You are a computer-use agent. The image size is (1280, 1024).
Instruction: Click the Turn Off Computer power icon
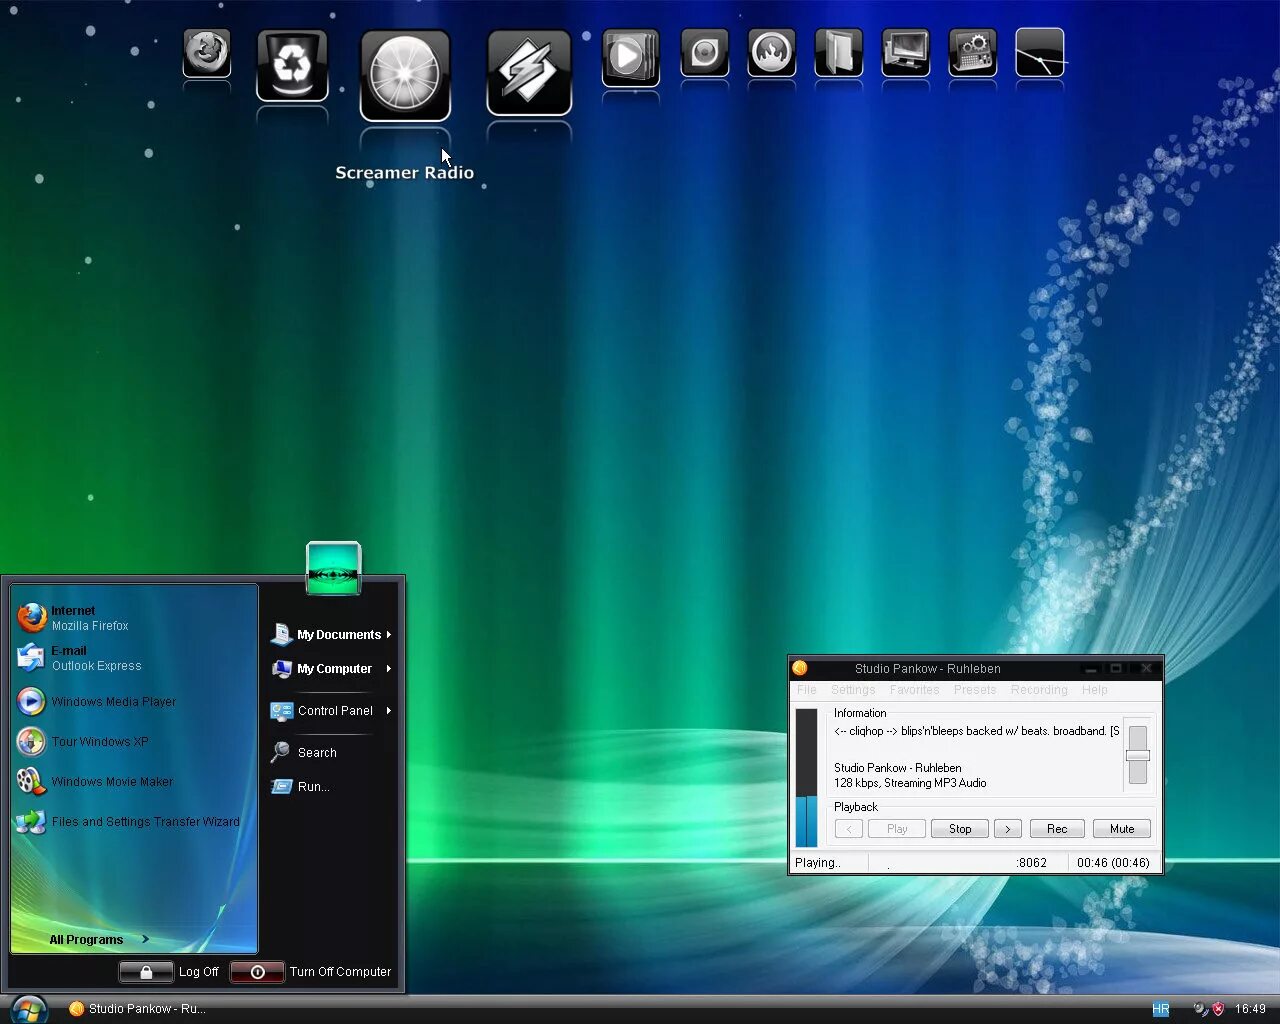pos(257,972)
